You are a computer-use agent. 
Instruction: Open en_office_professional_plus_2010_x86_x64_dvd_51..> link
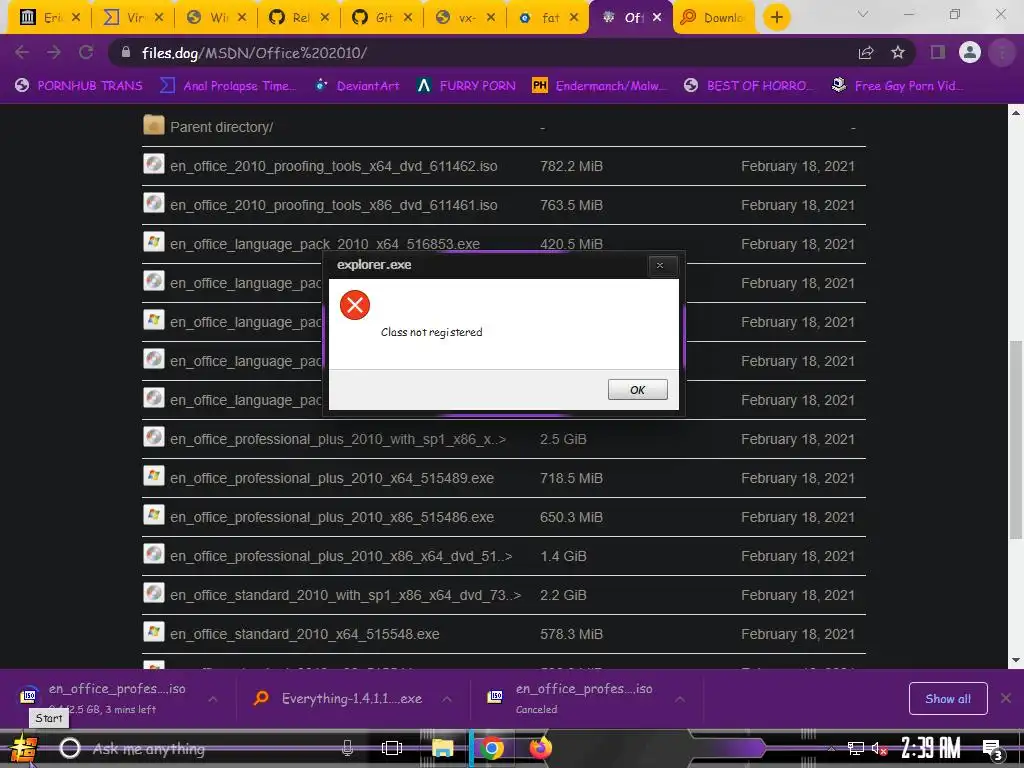click(x=341, y=556)
